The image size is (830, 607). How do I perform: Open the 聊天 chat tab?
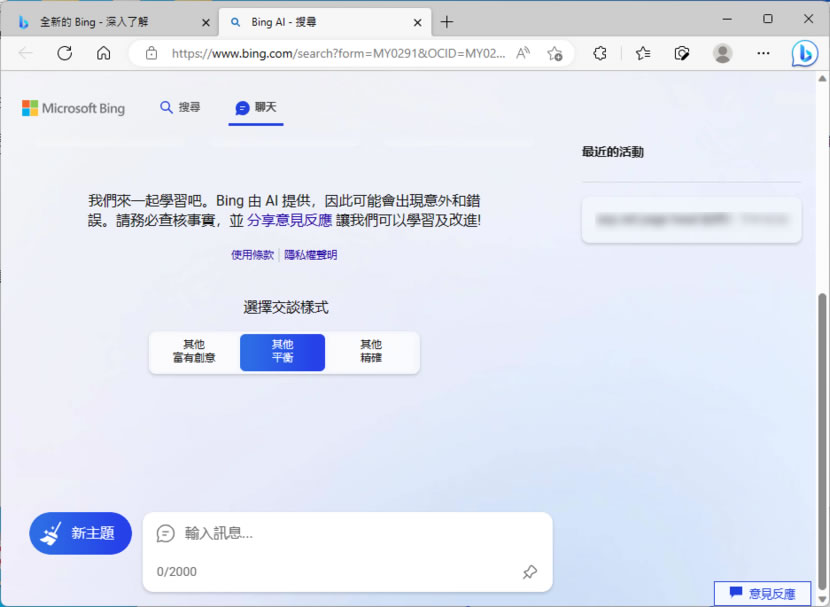[256, 108]
